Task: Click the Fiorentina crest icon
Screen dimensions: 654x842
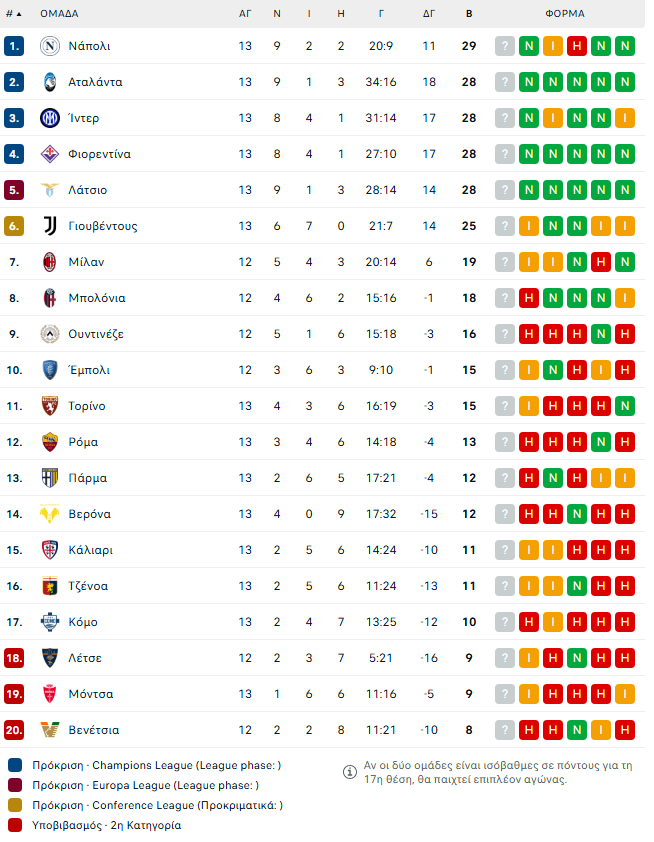Action: coord(50,154)
